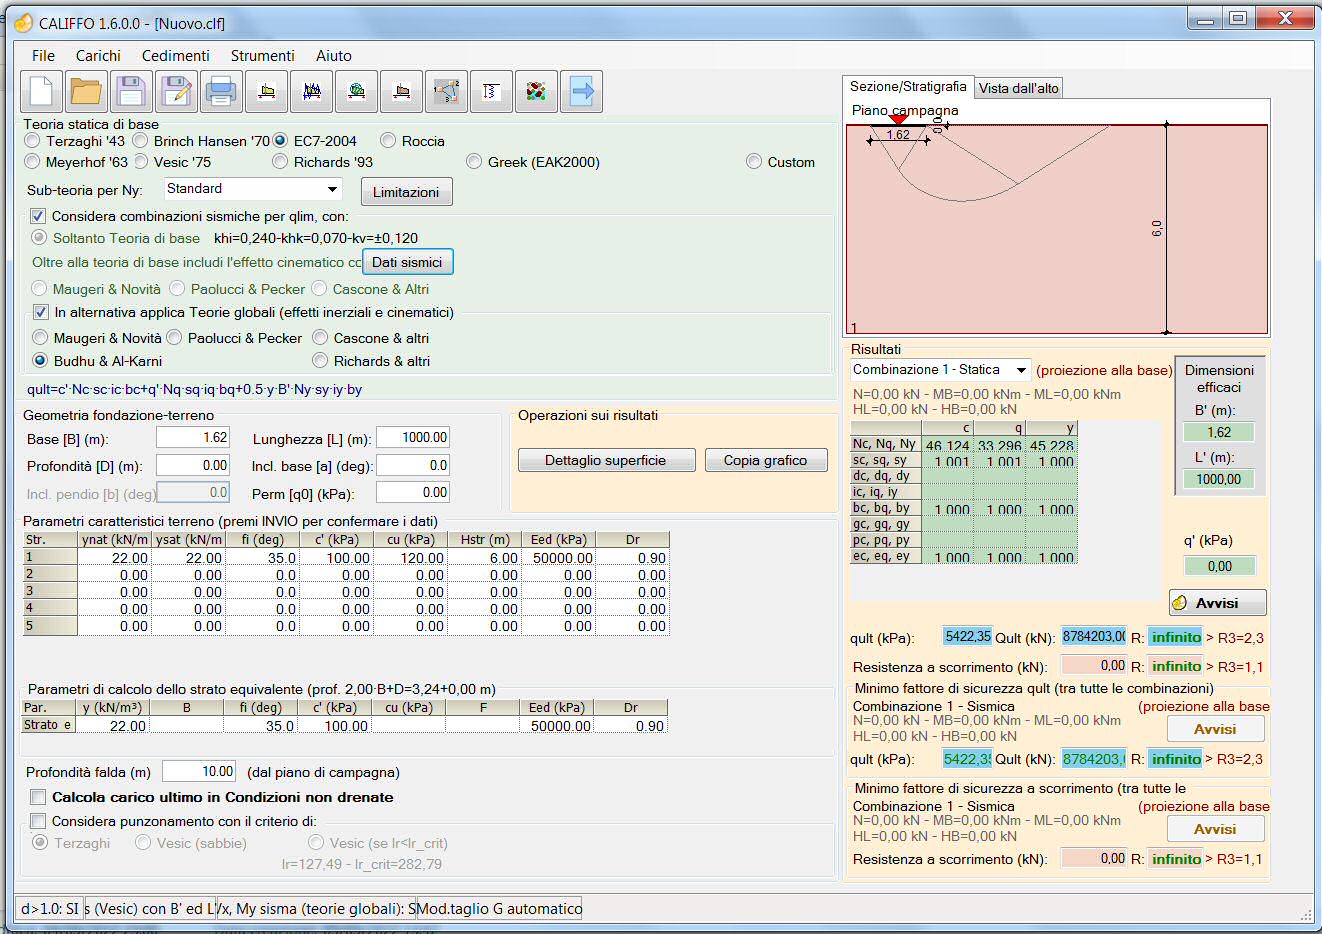Click the yellow foundation load toolbar icon
The image size is (1322, 934).
(266, 92)
